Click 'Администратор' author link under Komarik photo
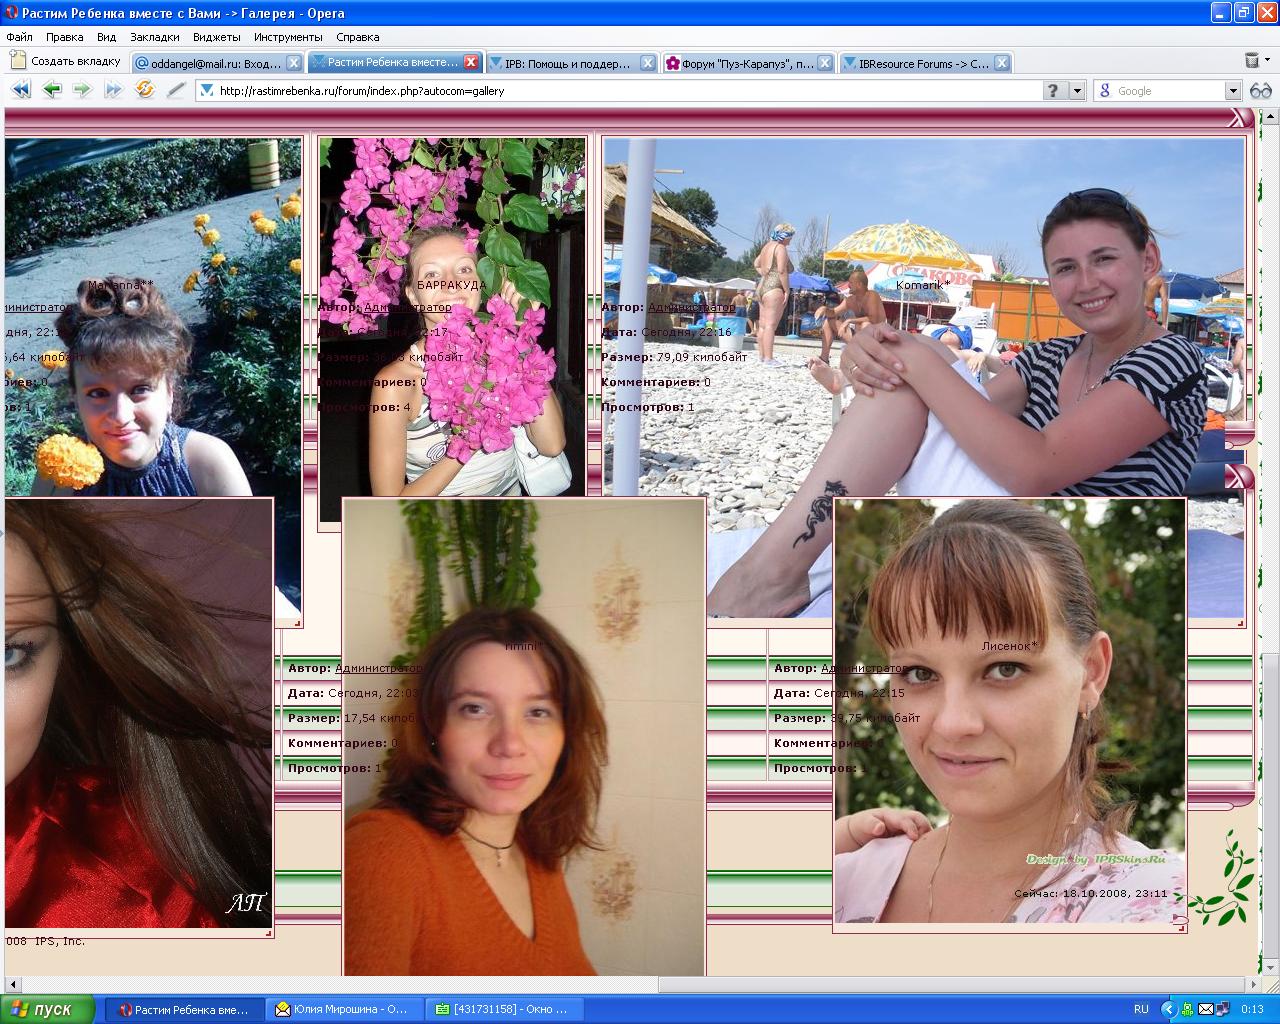This screenshot has height=1024, width=1280. [691, 307]
